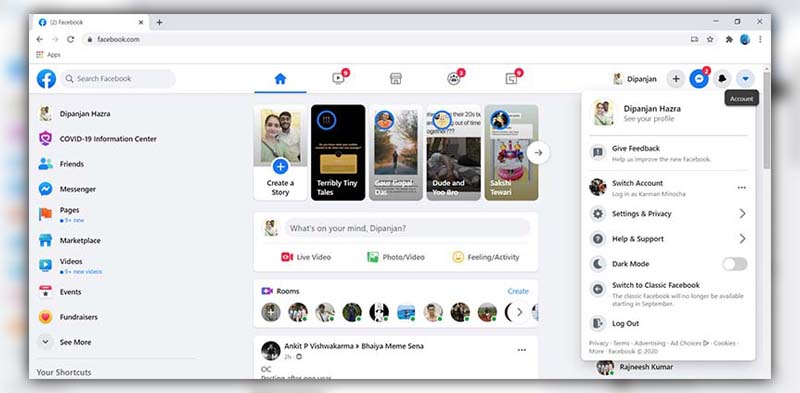This screenshot has width=800, height=393.
Task: Open the notifications bell
Action: [722, 79]
